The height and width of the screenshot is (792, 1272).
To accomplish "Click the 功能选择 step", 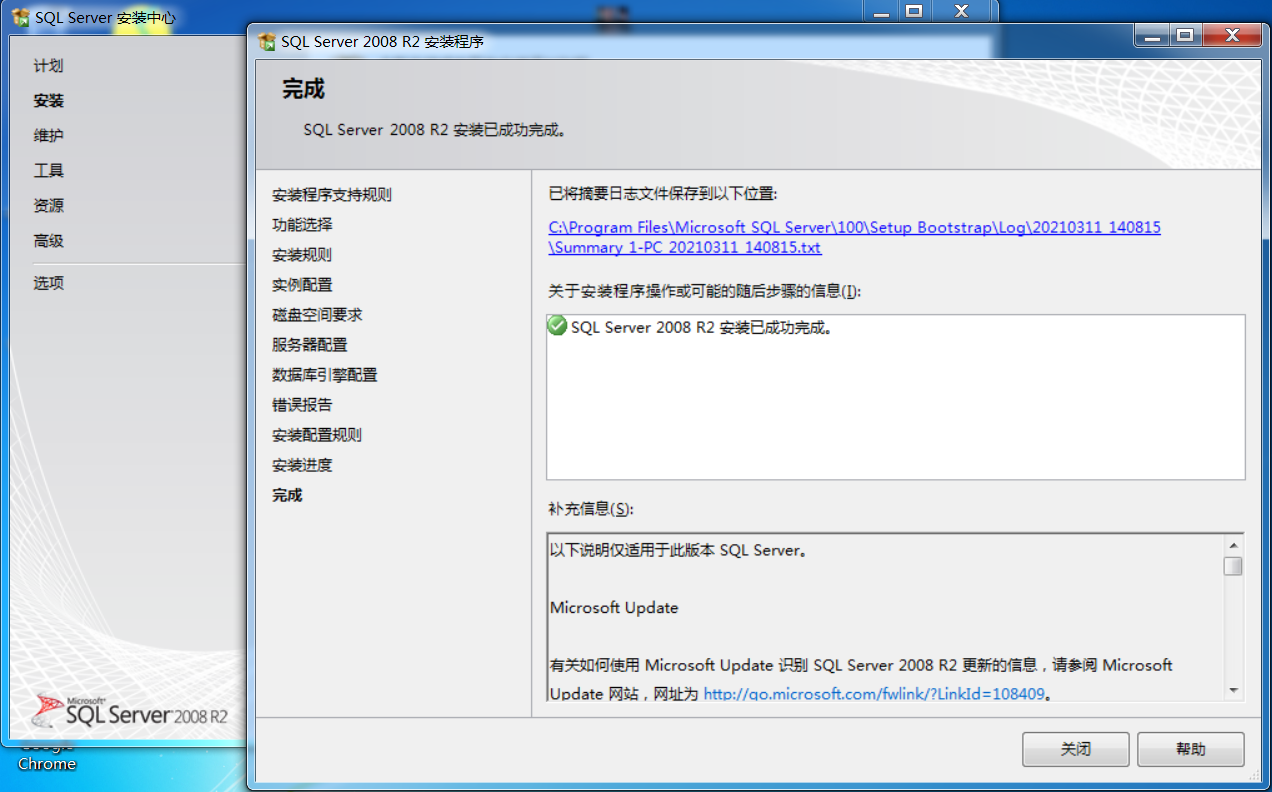I will coord(302,225).
